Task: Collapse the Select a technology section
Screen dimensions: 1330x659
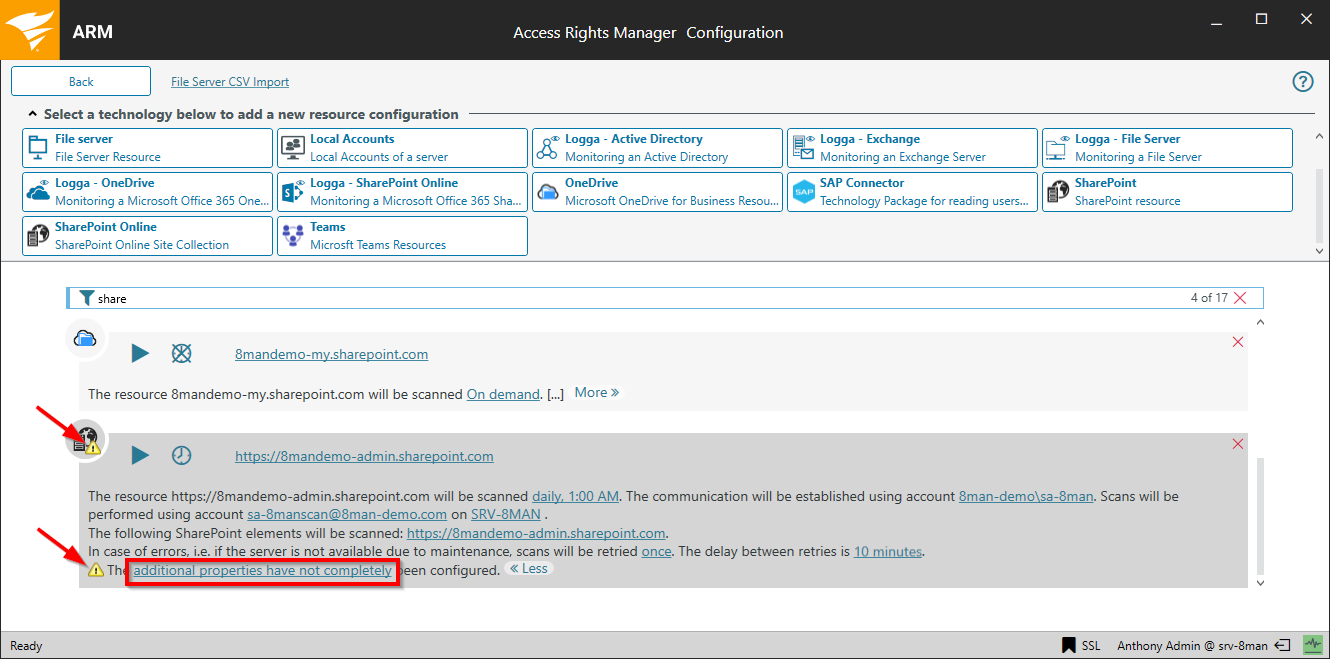Action: [x=33, y=114]
